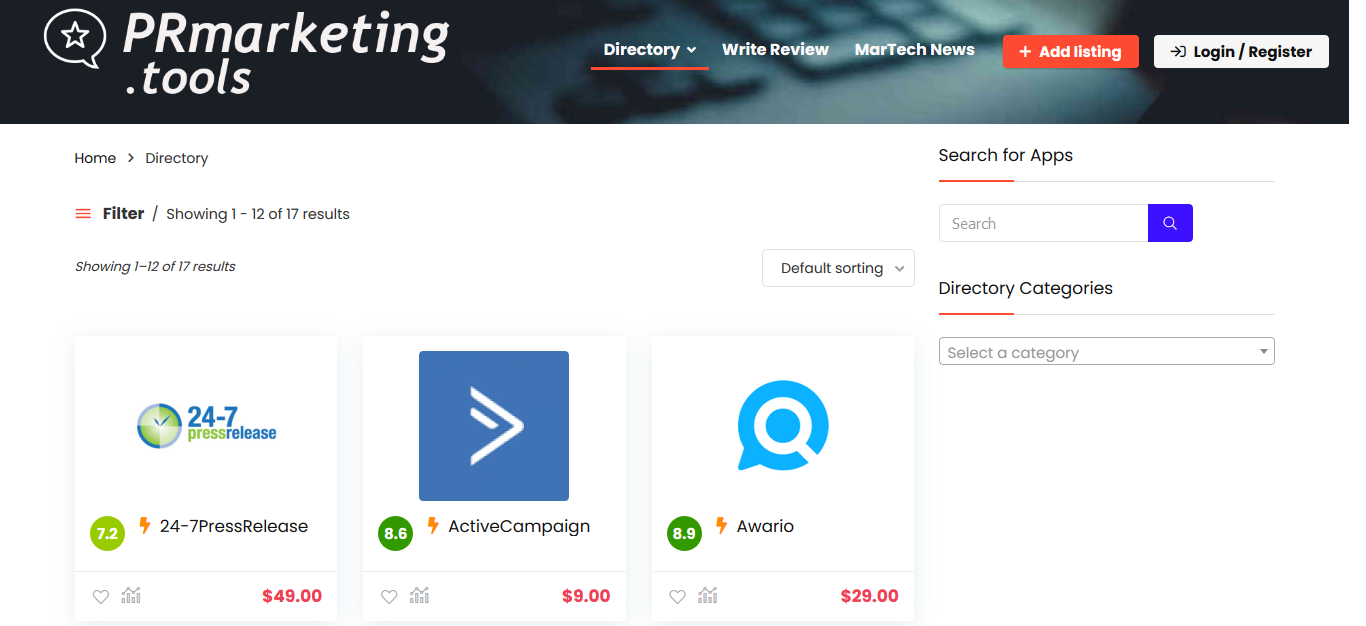Viewport: 1366px width, 626px height.
Task: Click compare chart icon for Awario
Action: coord(708,595)
